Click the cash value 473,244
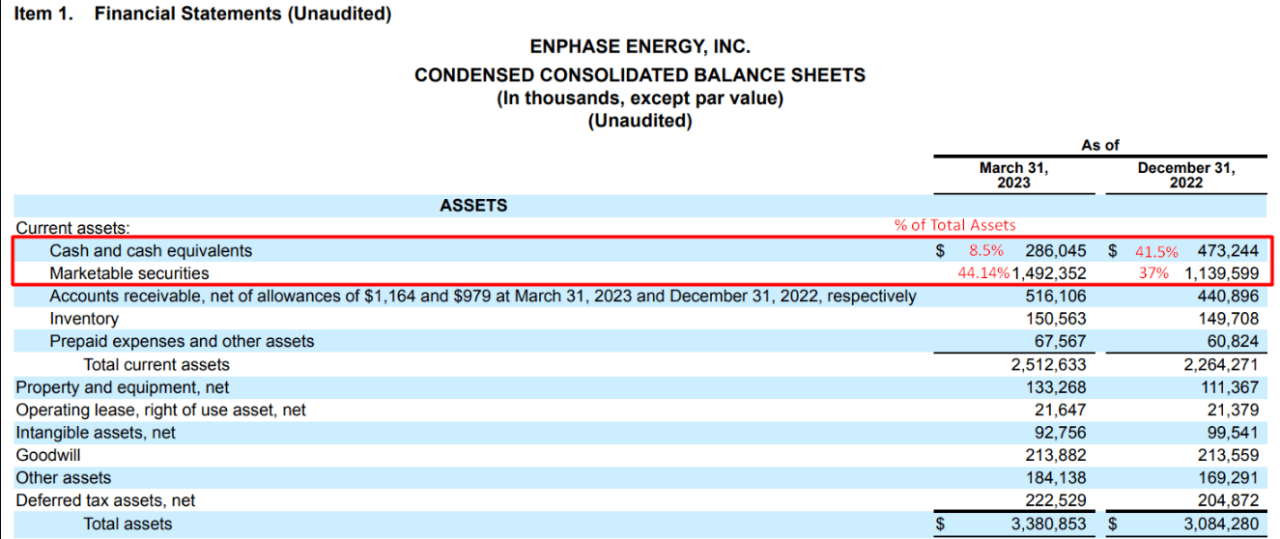This screenshot has width=1280, height=539. coord(1227,251)
